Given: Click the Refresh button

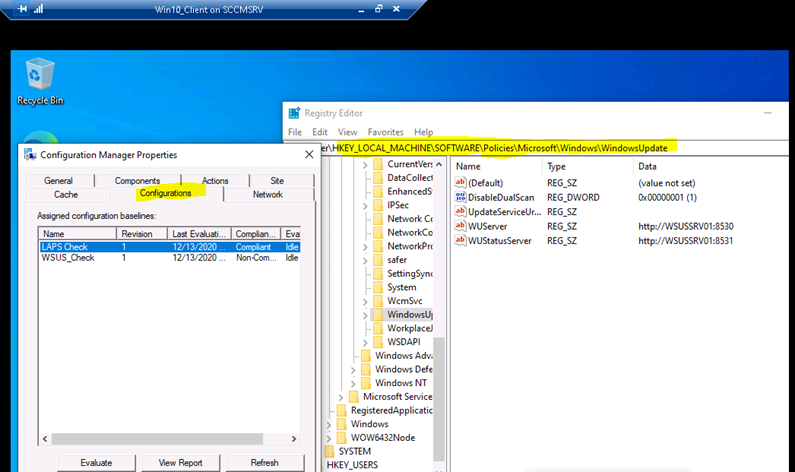Looking at the screenshot, I should pyautogui.click(x=265, y=462).
